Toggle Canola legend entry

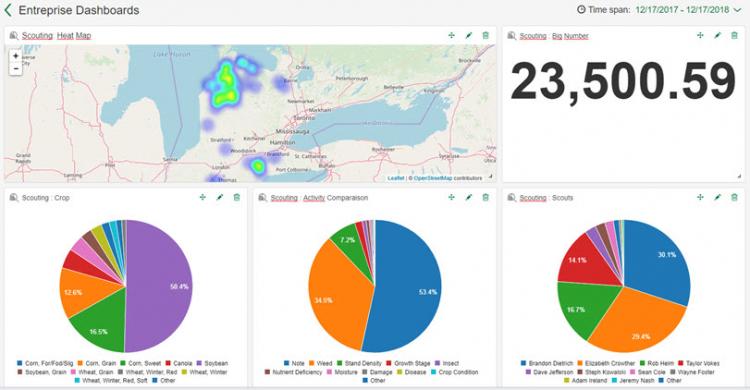point(178,364)
